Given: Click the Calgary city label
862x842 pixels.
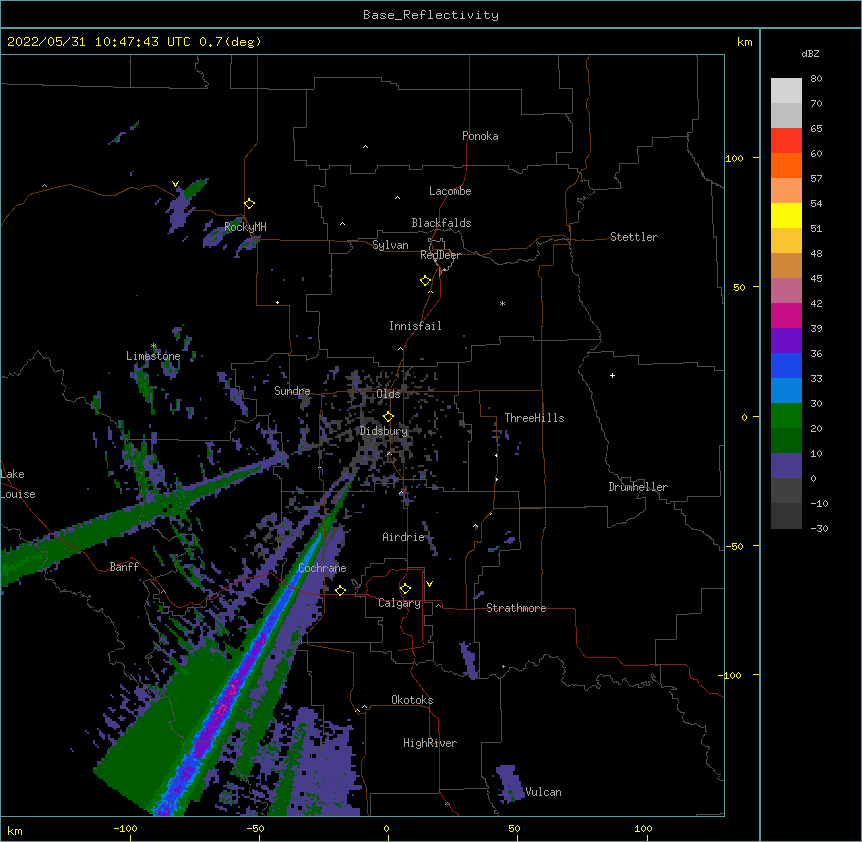Looking at the screenshot, I should [399, 603].
